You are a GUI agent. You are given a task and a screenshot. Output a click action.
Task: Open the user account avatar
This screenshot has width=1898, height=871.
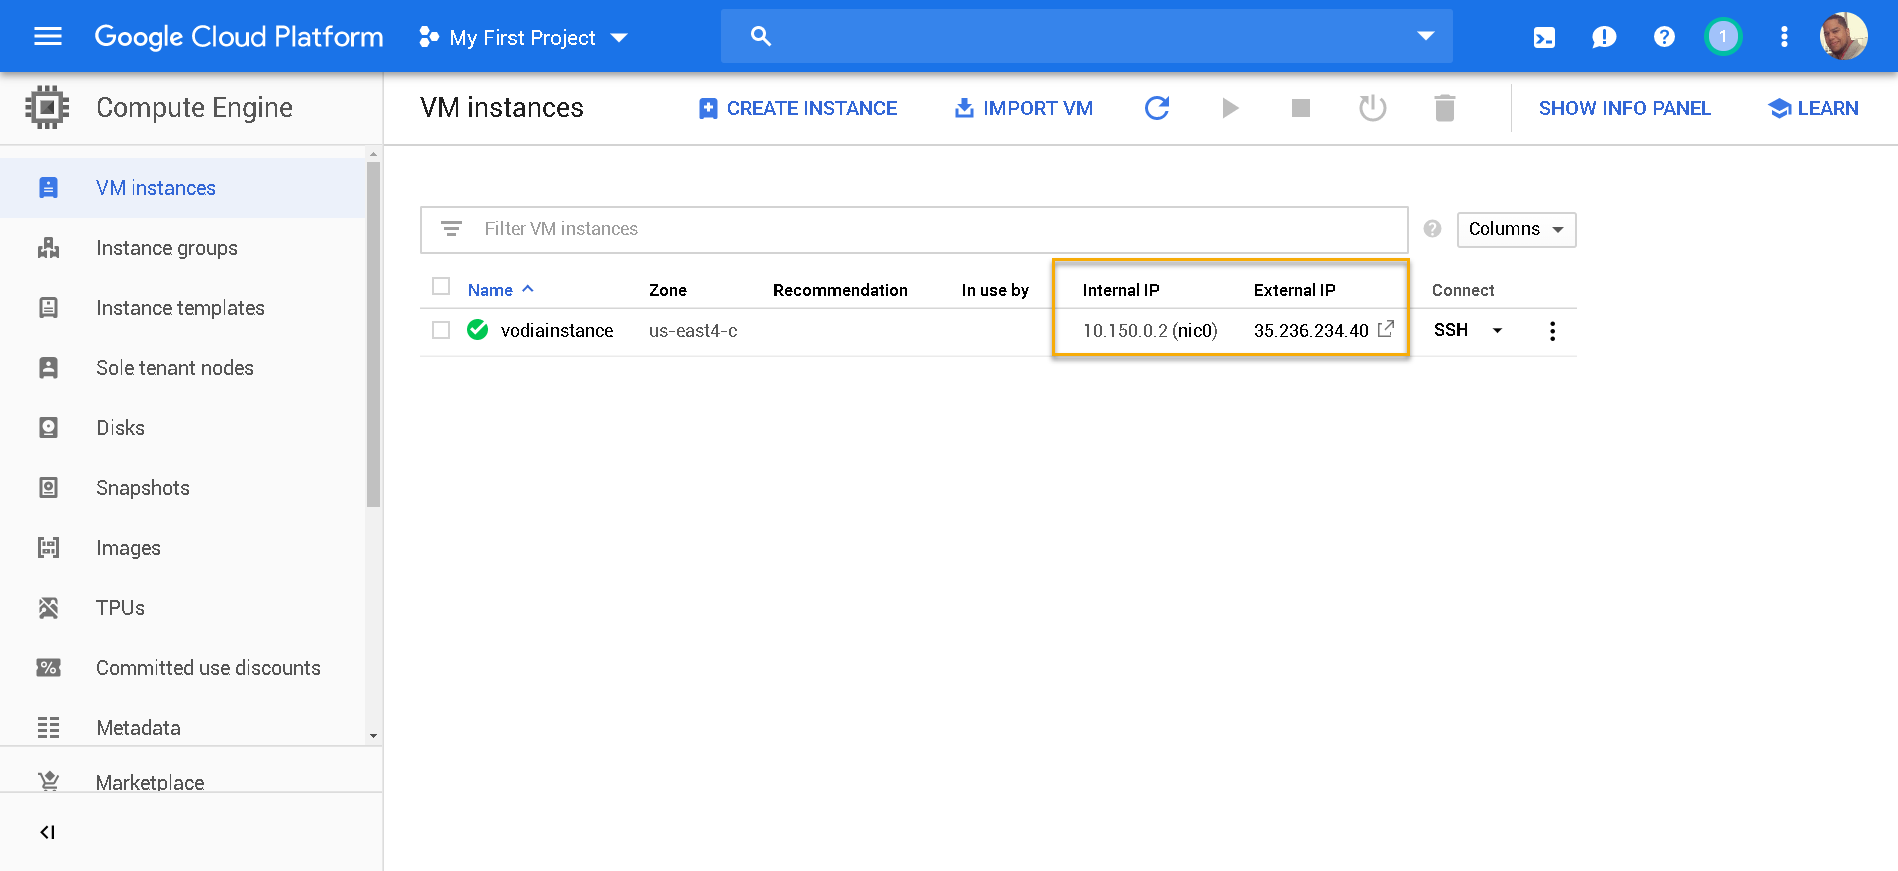[1843, 36]
